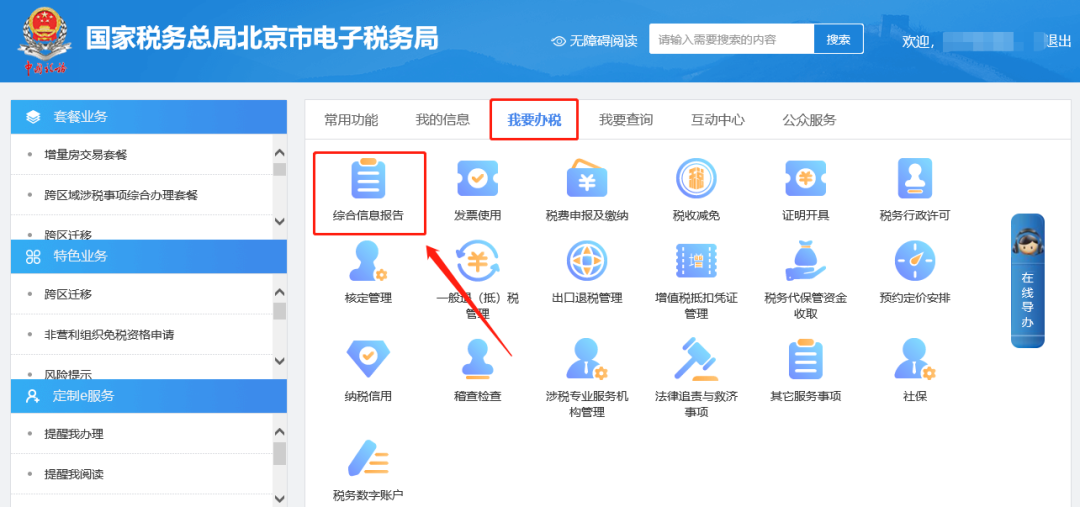Switch to 我的信息 tab
The width and height of the screenshot is (1080, 507).
pyautogui.click(x=443, y=120)
